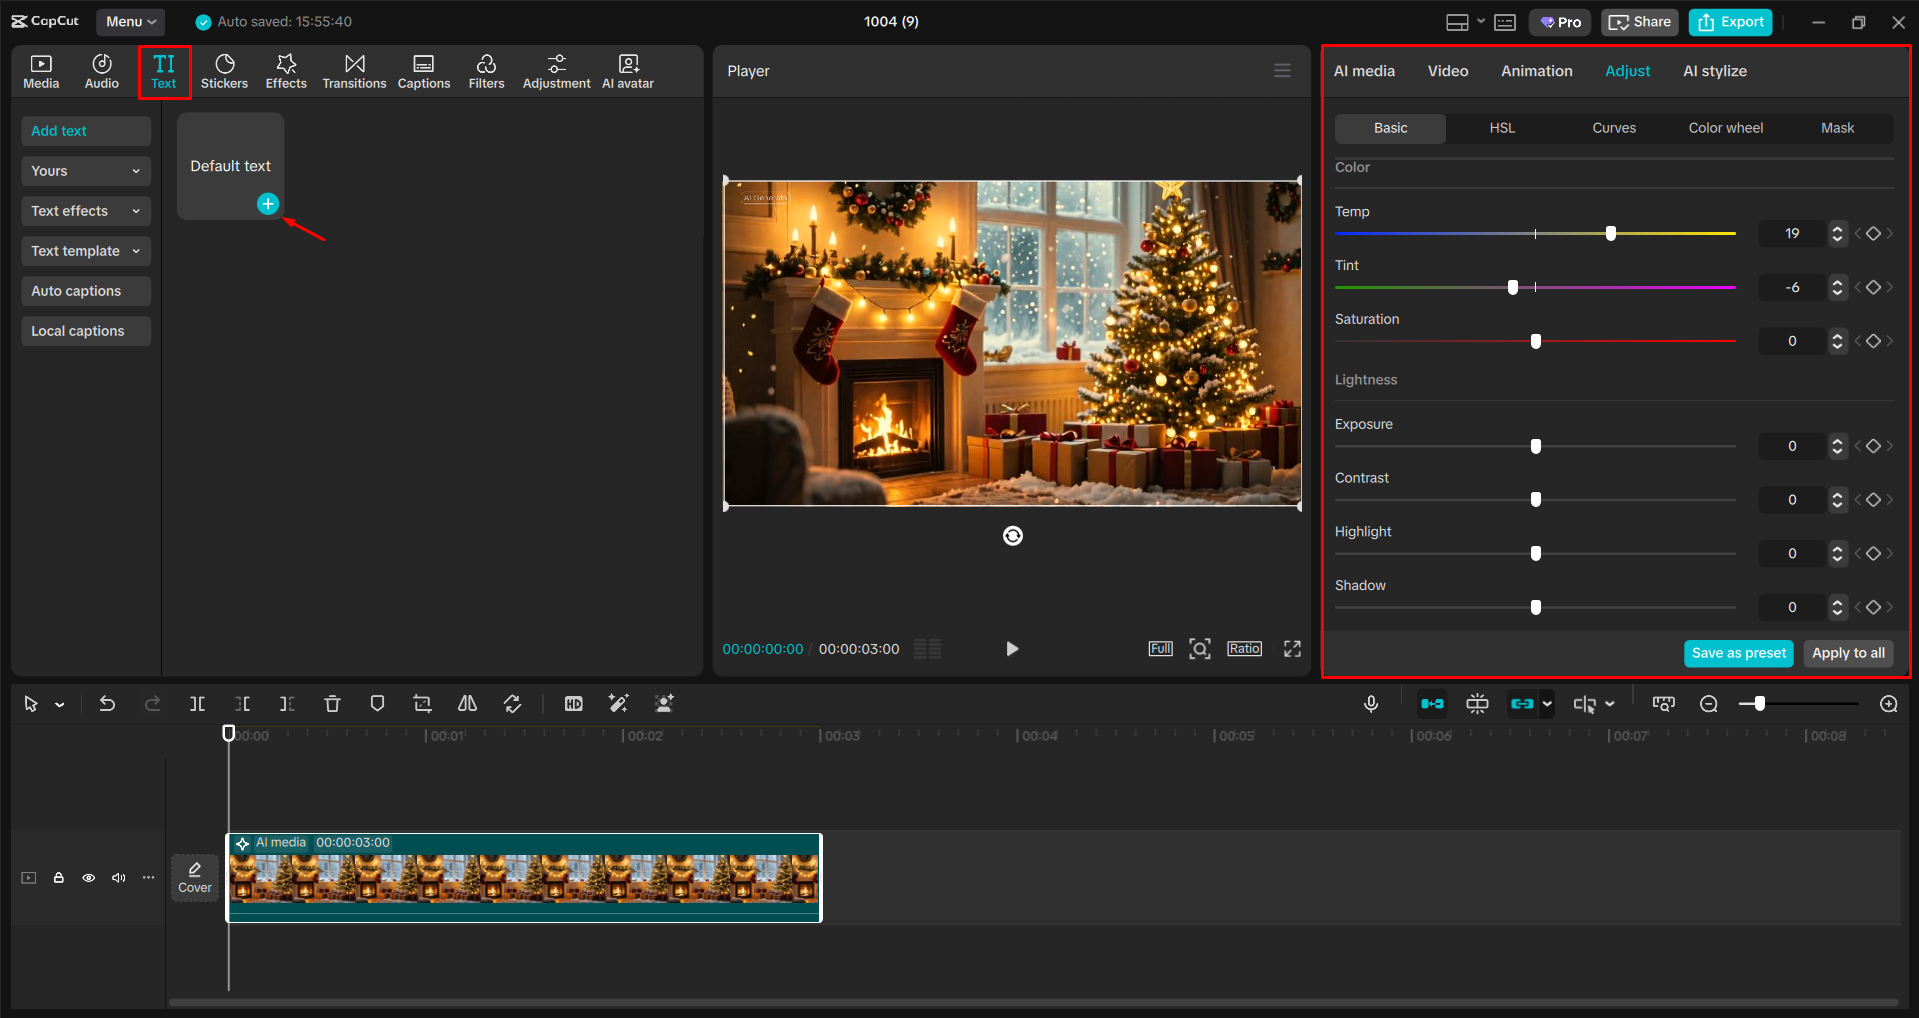This screenshot has width=1919, height=1018.
Task: Click Save as preset
Action: pos(1738,653)
